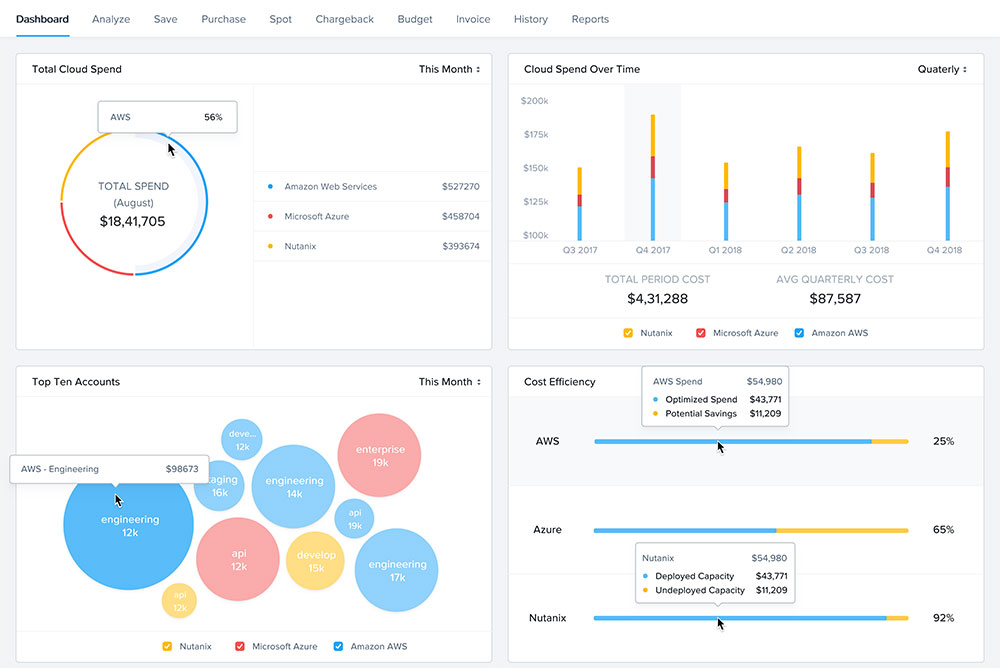Click the red enterprise 19k bubble
The height and width of the screenshot is (668, 1000).
click(379, 456)
